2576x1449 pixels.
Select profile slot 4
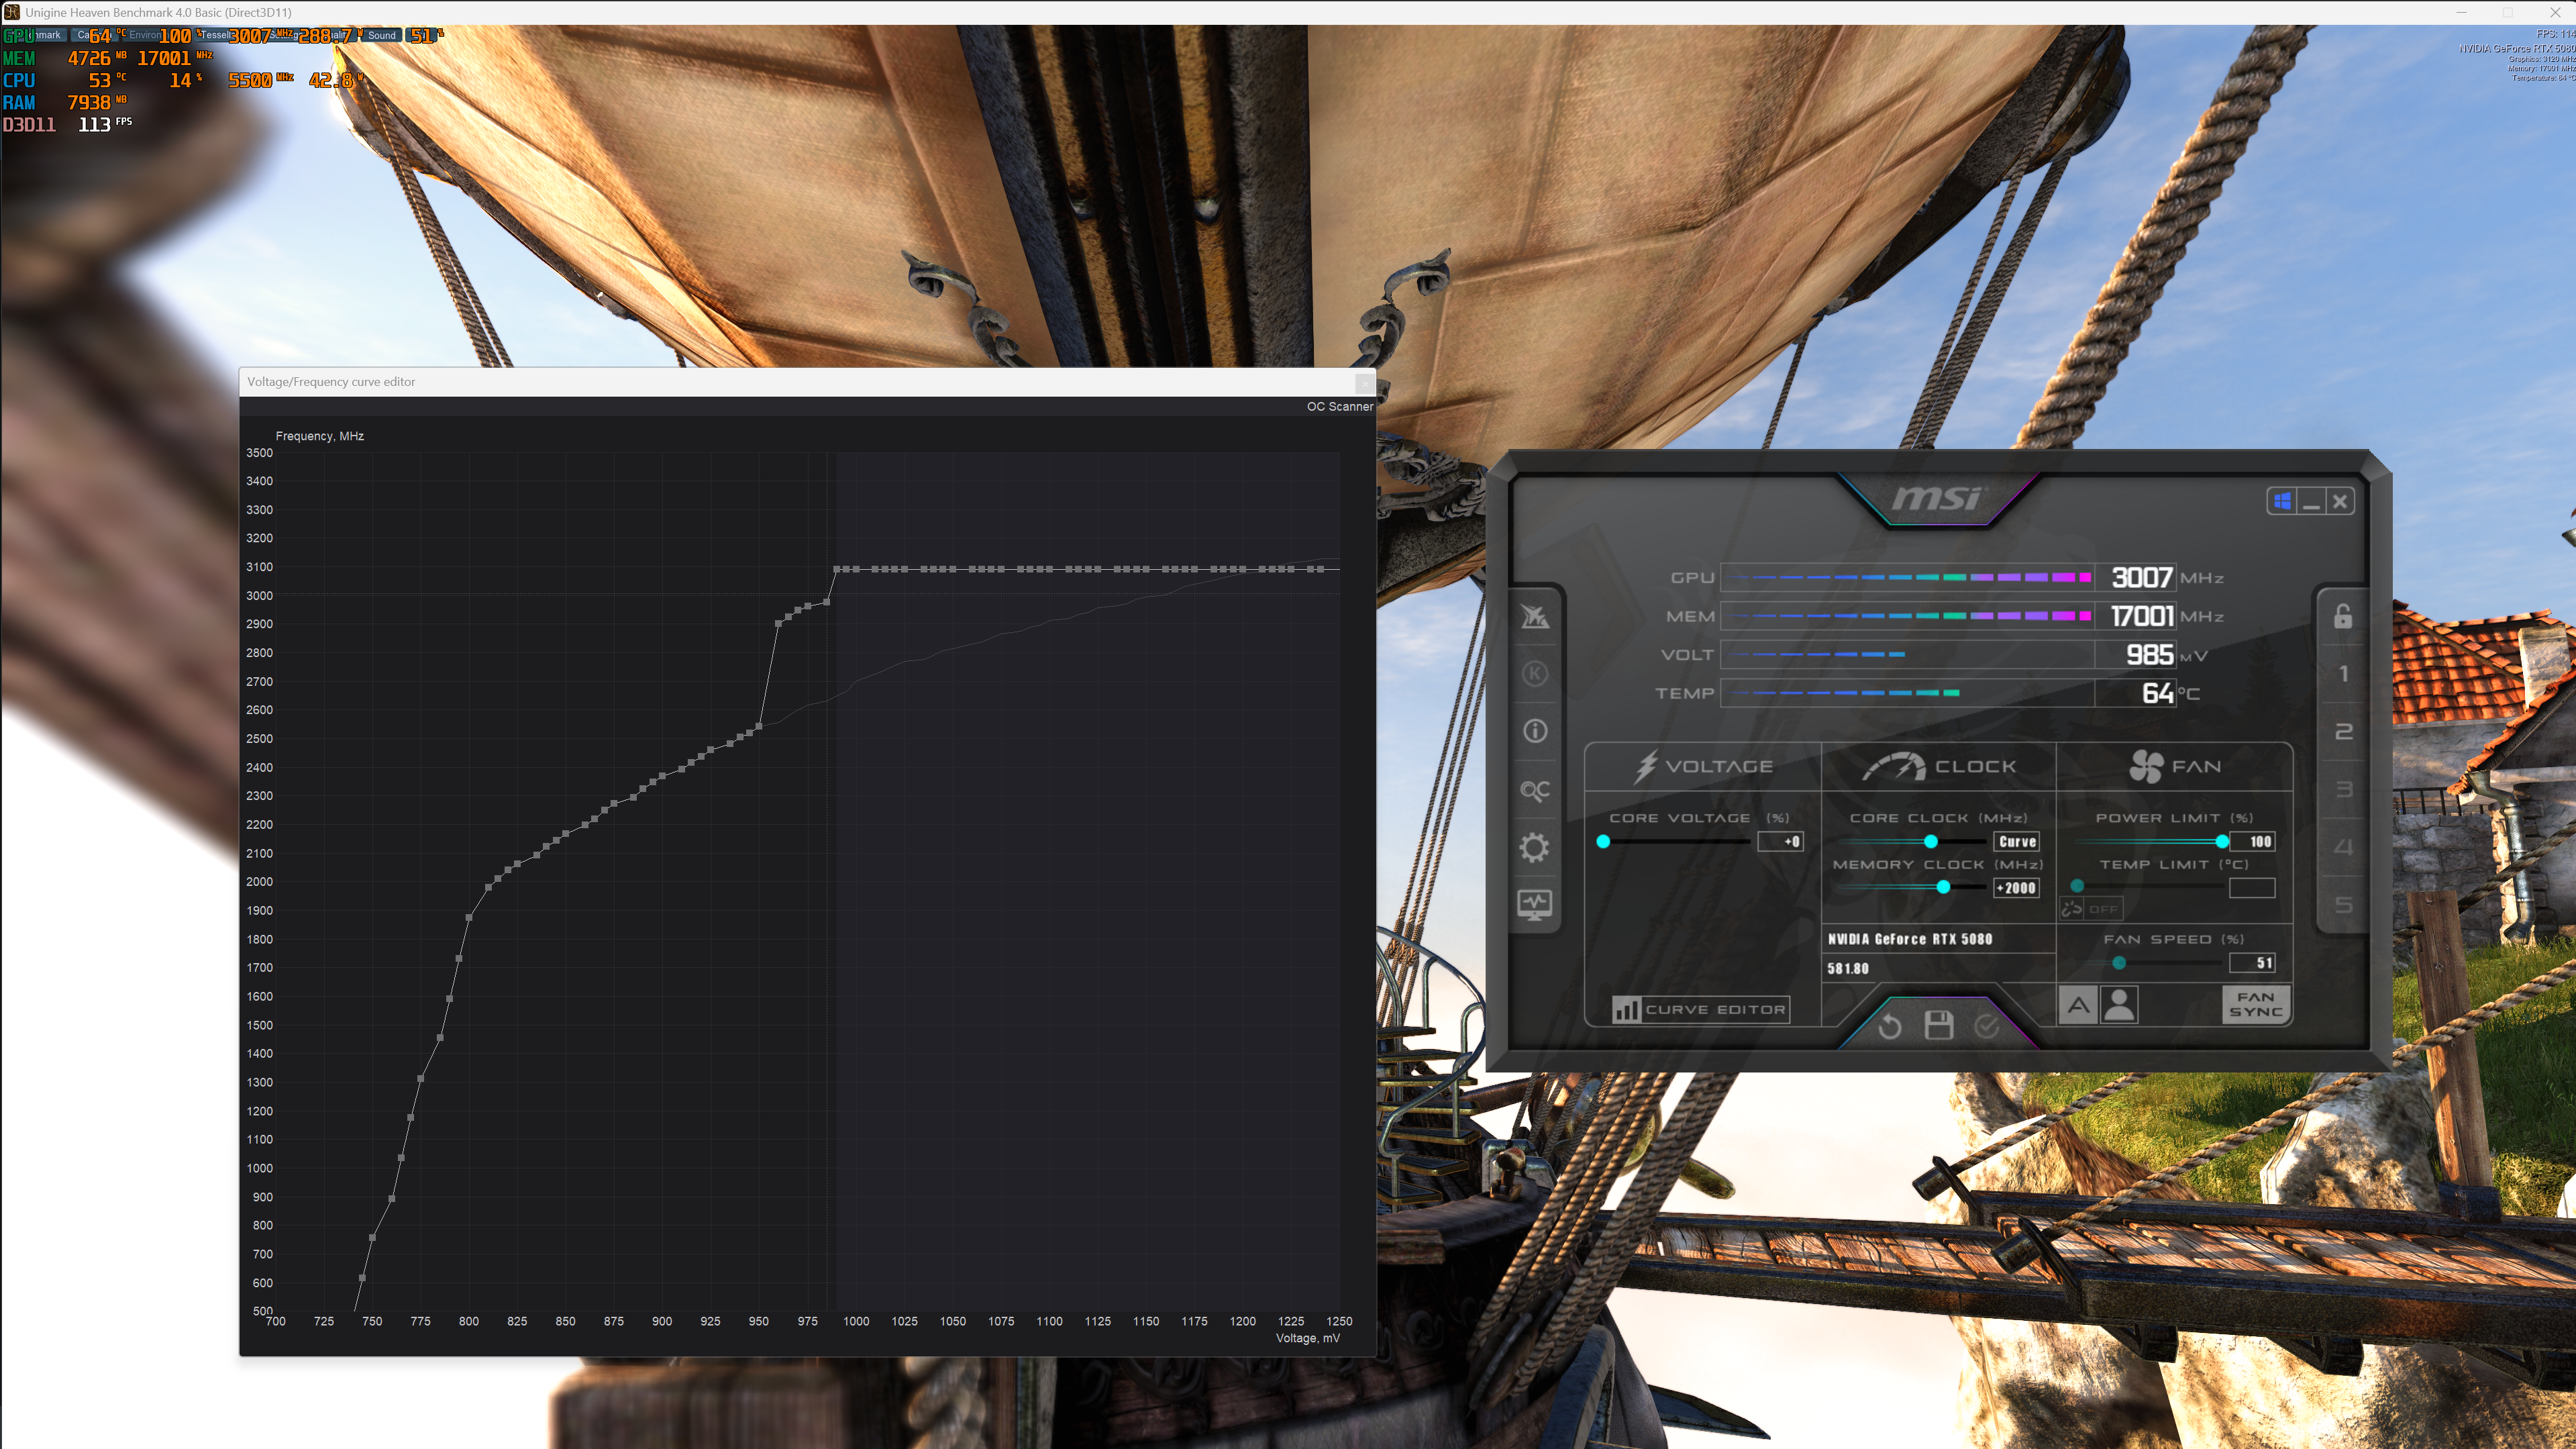coord(2343,848)
